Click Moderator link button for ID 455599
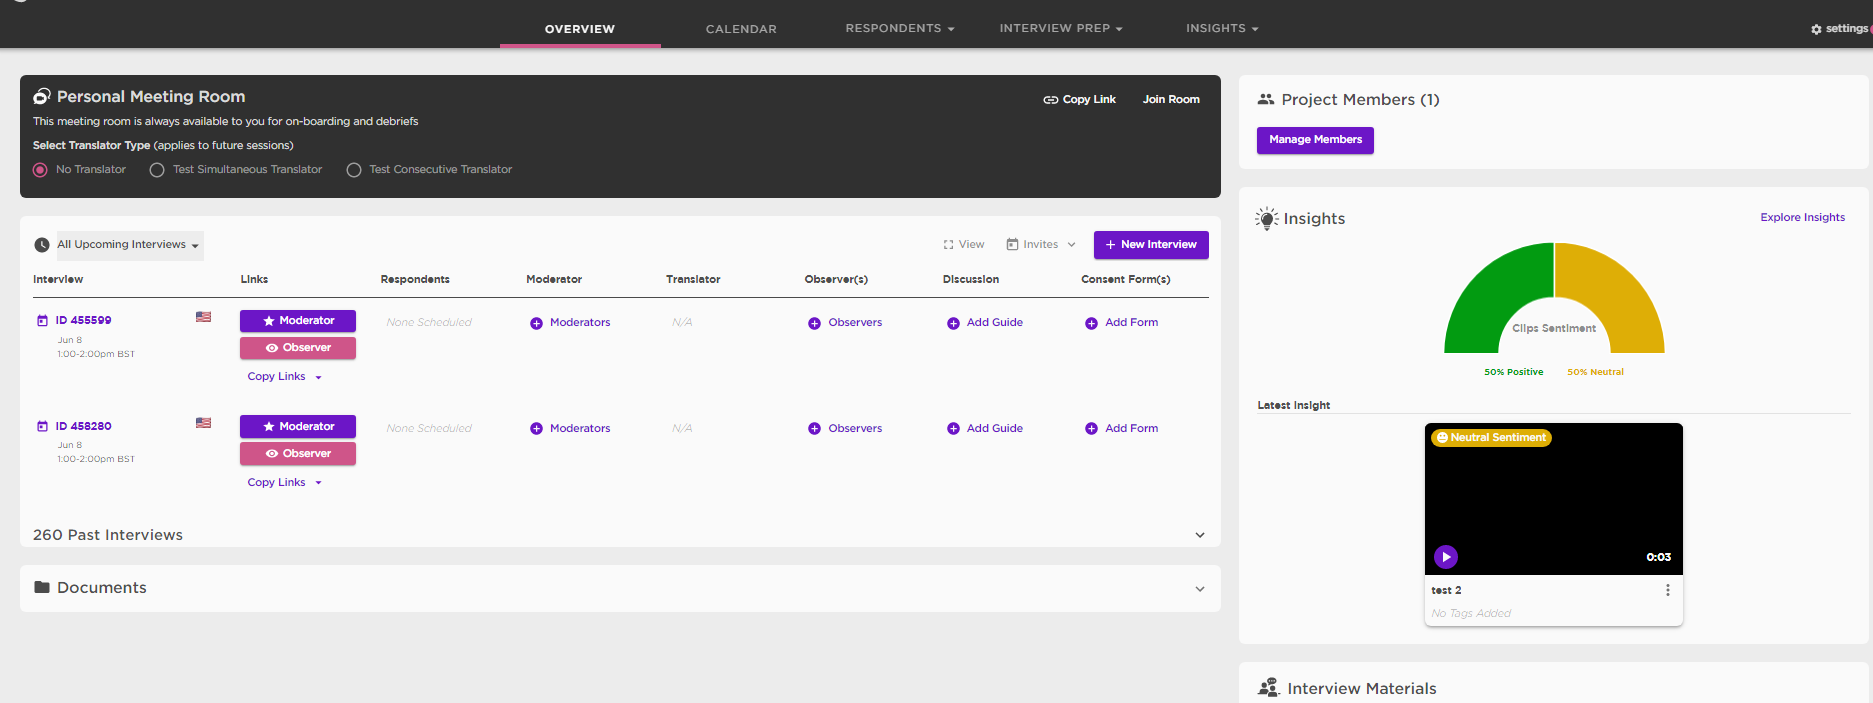 pos(298,321)
